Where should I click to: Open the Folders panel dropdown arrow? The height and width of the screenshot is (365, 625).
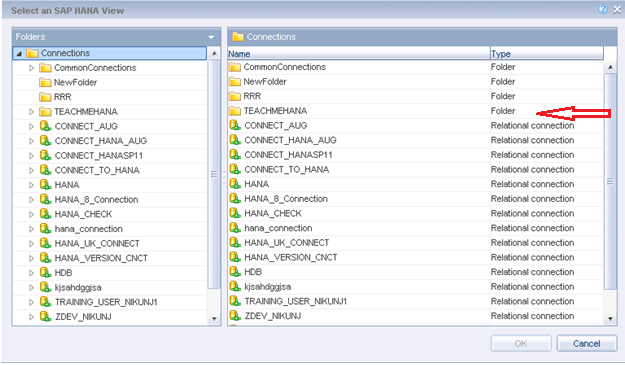pos(211,37)
